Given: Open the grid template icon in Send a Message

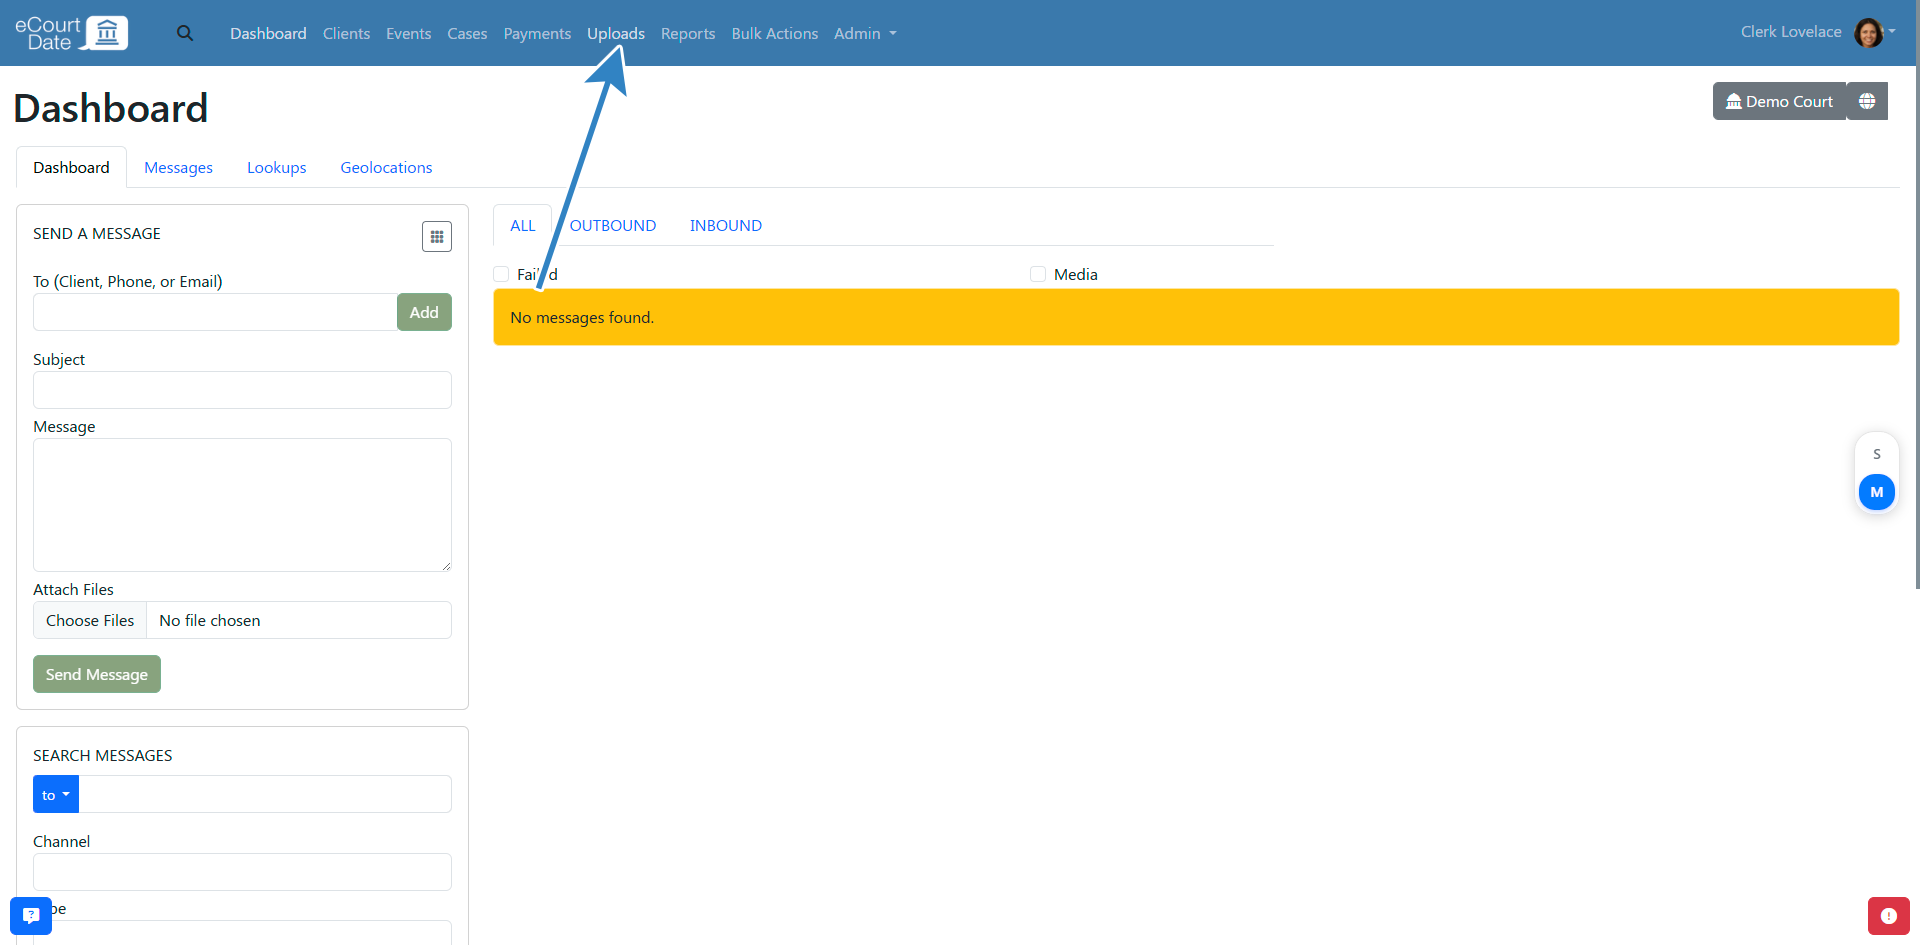Looking at the screenshot, I should point(437,236).
